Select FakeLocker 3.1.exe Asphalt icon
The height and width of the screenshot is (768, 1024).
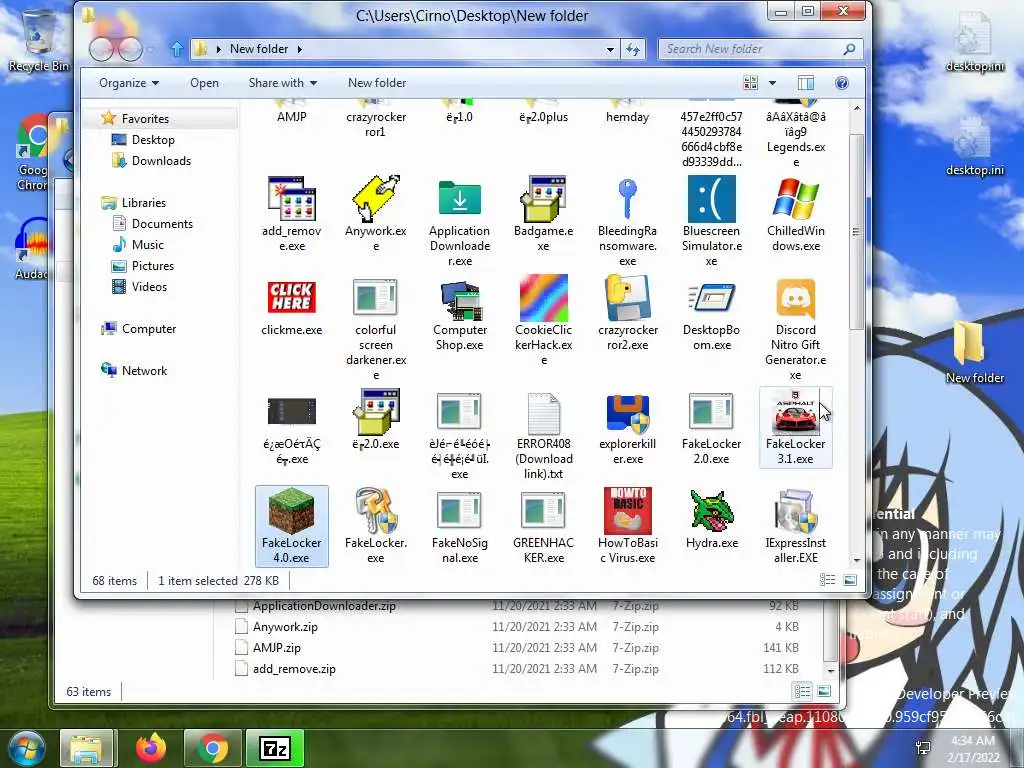[x=795, y=412]
